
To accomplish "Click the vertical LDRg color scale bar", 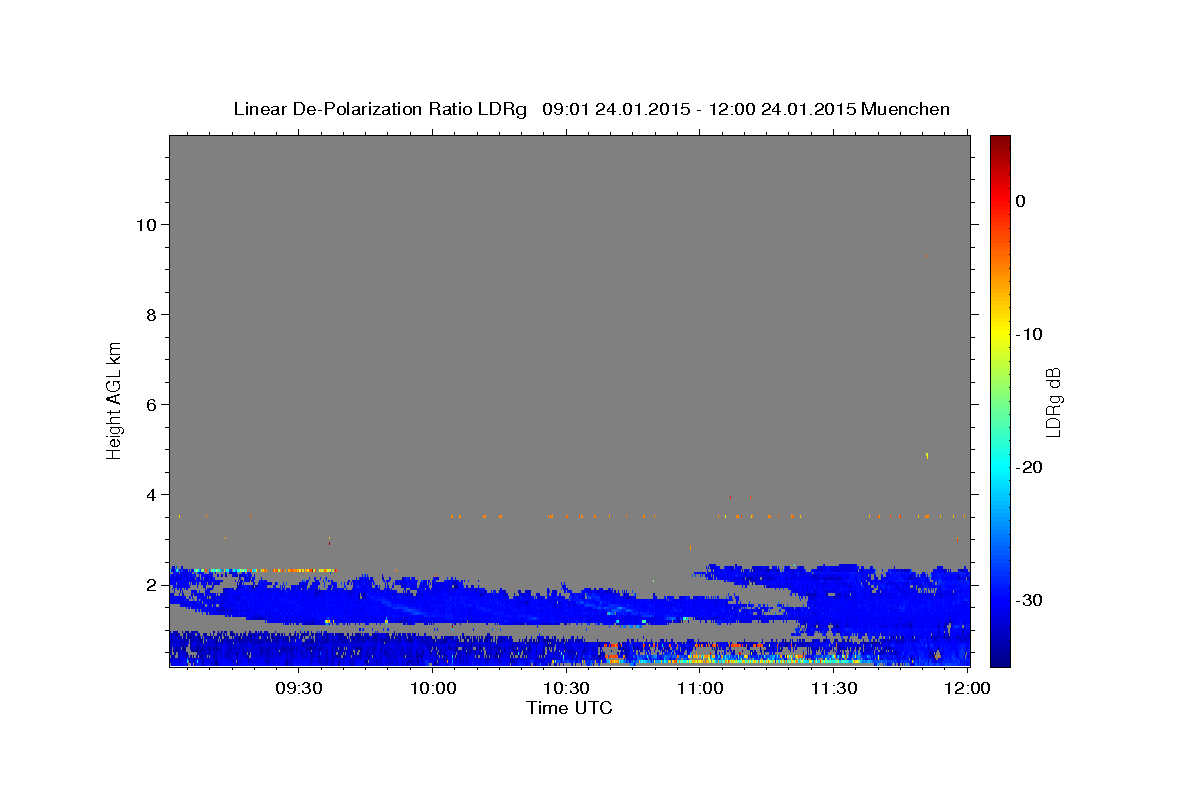I will (x=1000, y=400).
